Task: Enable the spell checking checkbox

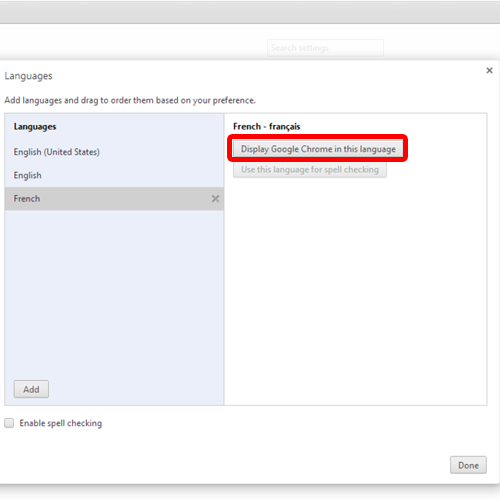Action: [x=9, y=423]
